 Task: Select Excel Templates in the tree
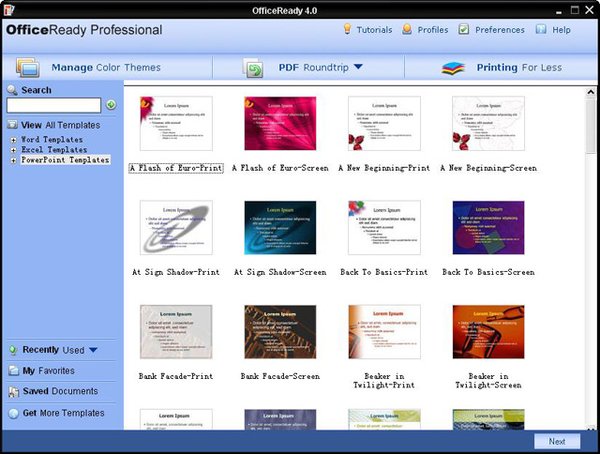[54, 150]
